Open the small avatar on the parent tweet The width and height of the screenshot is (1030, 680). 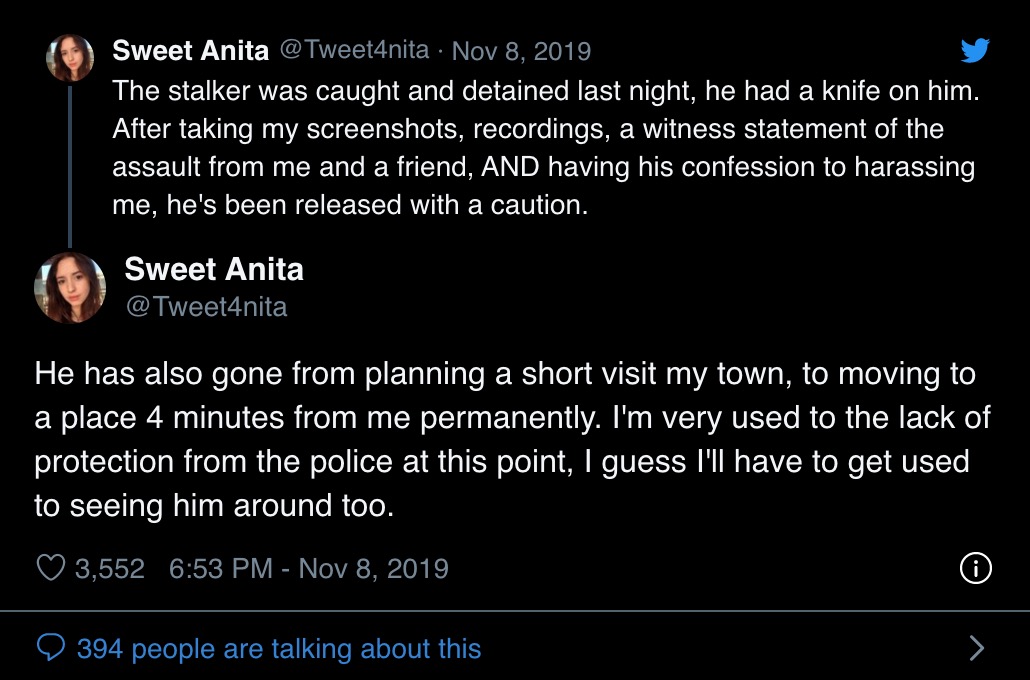(70, 58)
